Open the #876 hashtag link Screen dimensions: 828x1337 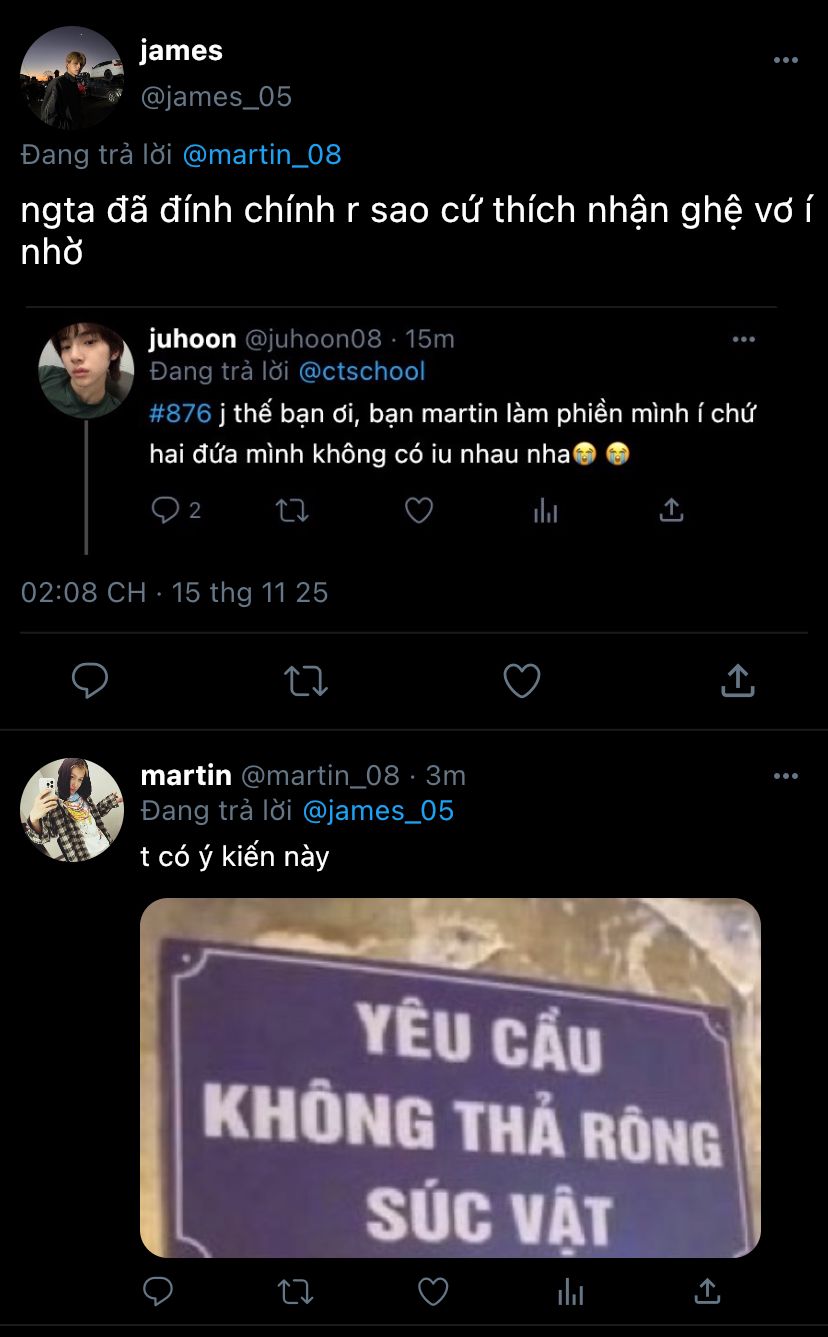pos(180,414)
